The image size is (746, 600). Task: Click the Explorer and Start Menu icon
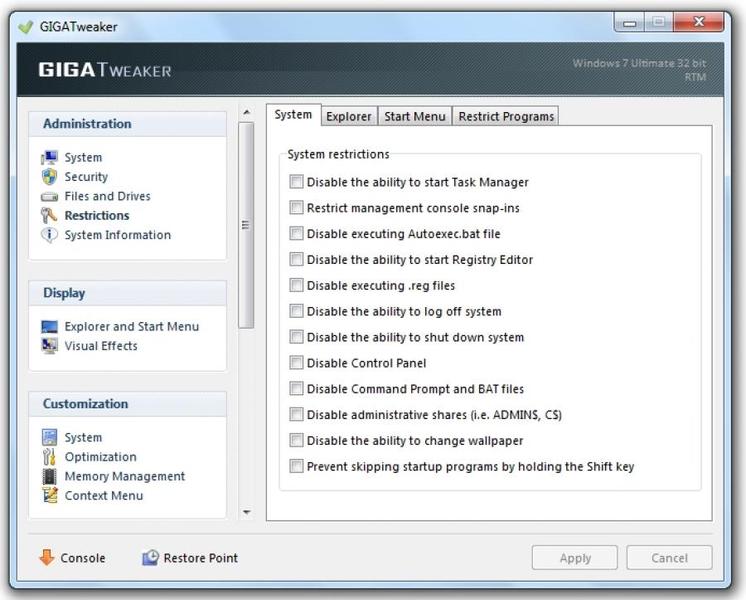pyautogui.click(x=49, y=327)
